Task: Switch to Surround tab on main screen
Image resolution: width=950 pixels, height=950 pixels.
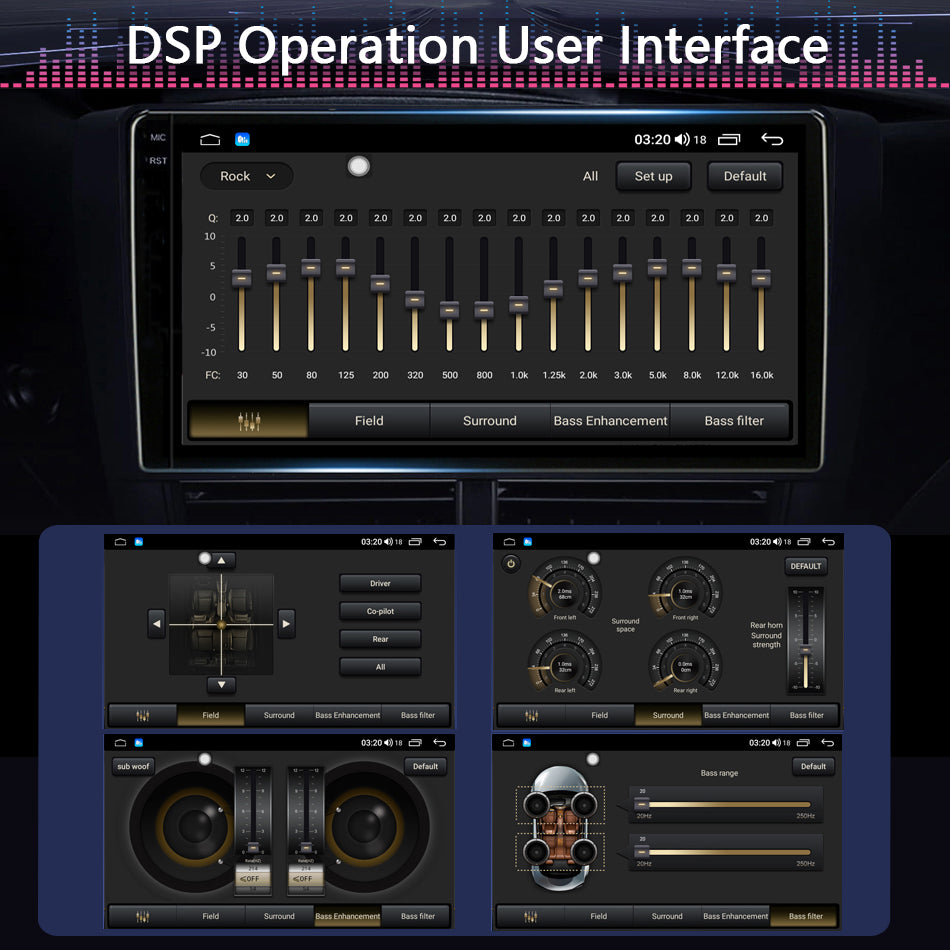Action: (490, 420)
